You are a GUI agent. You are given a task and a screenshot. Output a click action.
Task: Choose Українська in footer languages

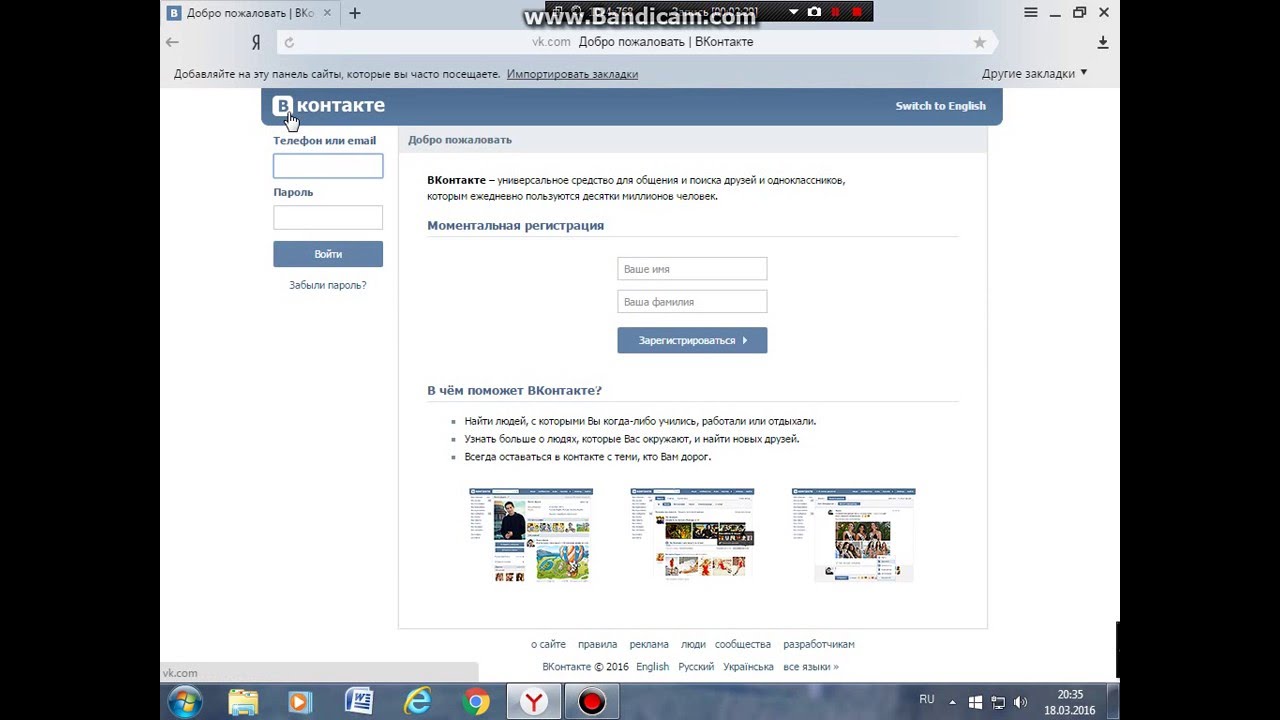748,667
